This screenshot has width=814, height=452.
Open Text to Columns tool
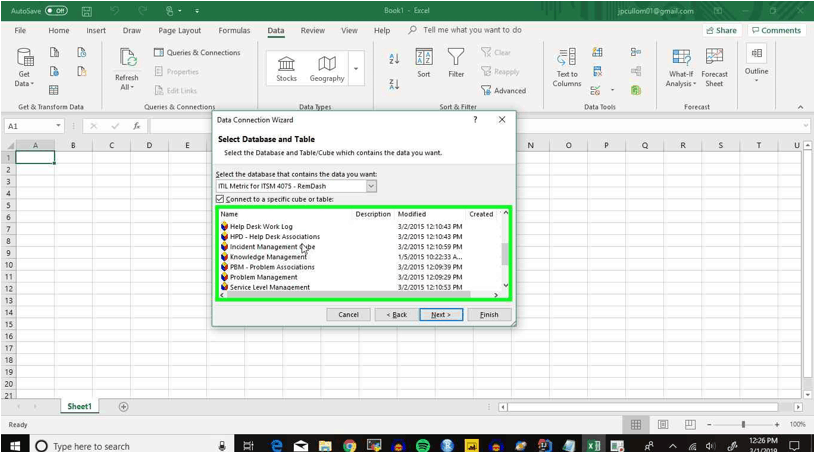click(x=566, y=67)
